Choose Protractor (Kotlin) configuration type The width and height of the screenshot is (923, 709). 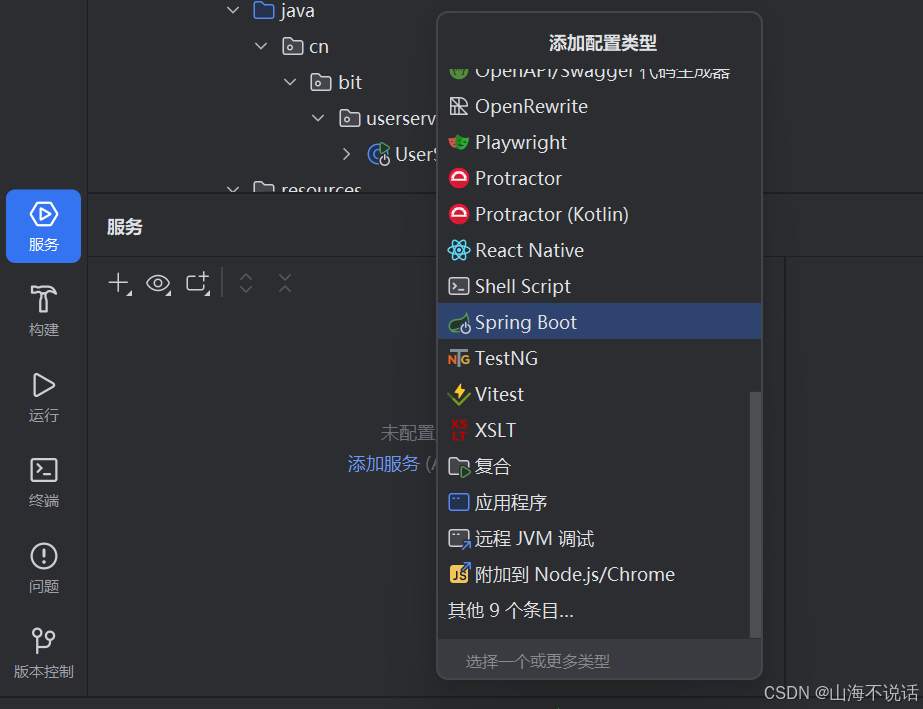tap(599, 214)
